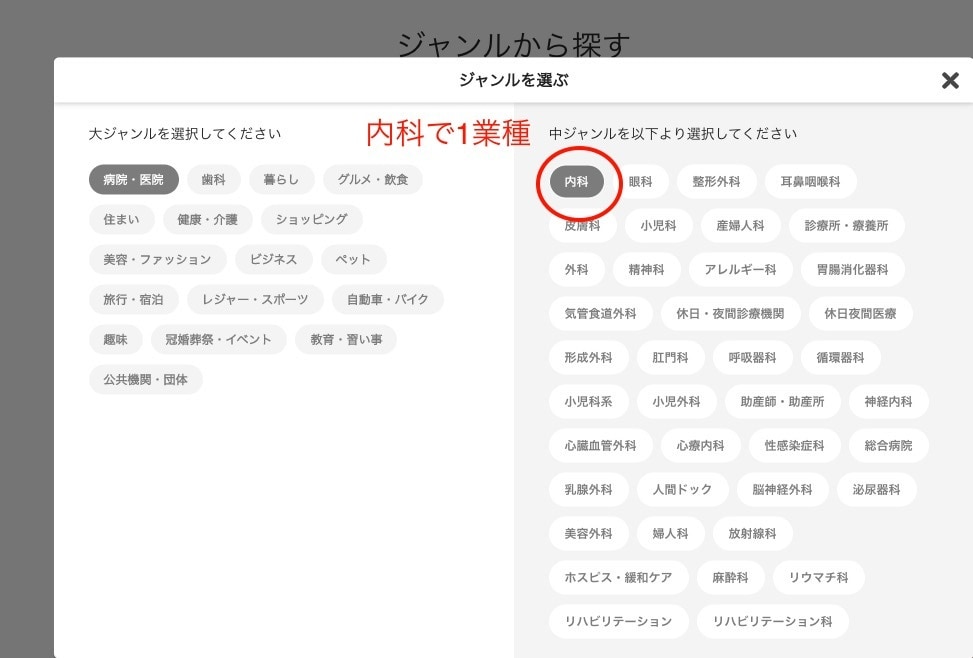973x658 pixels.
Task: Pick the 美容・ファッション genre
Action: point(158,259)
